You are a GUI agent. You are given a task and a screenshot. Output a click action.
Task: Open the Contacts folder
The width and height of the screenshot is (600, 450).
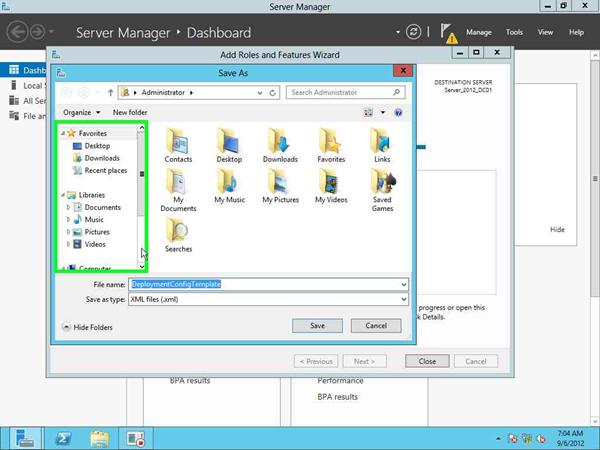[x=178, y=146]
